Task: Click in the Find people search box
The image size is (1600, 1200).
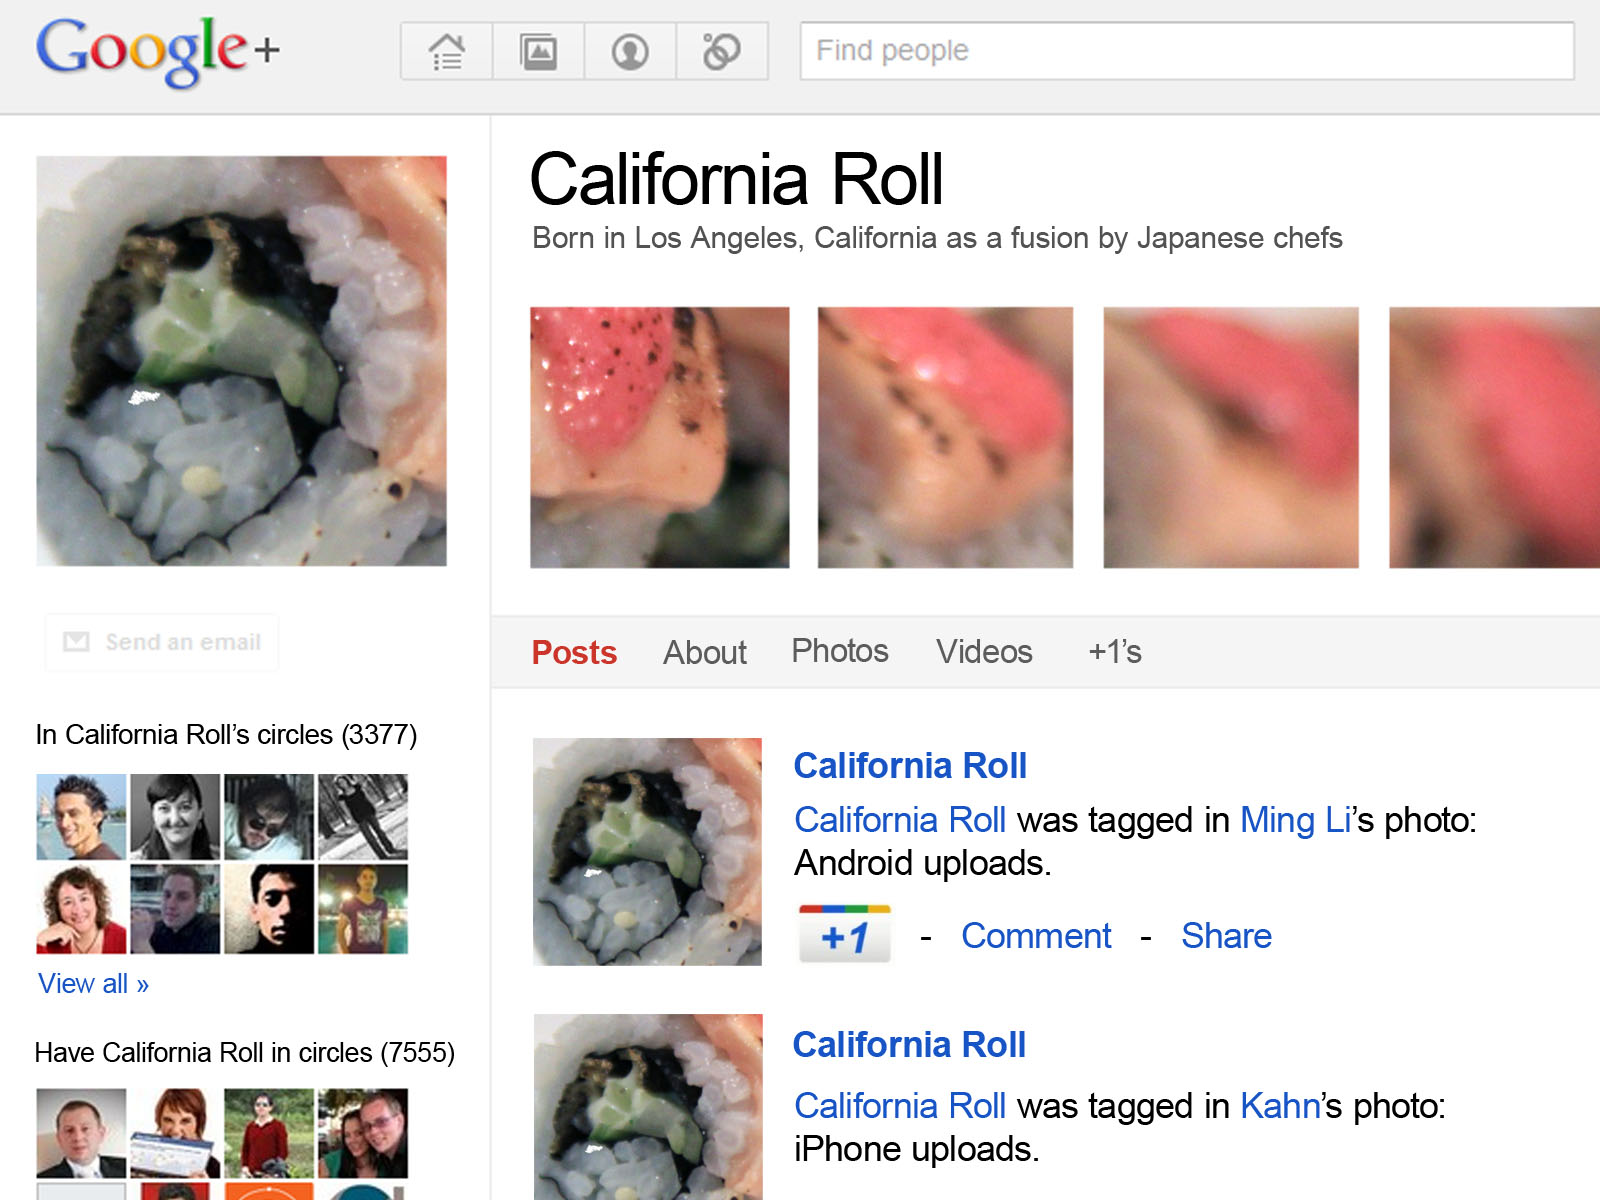Action: tap(1185, 51)
